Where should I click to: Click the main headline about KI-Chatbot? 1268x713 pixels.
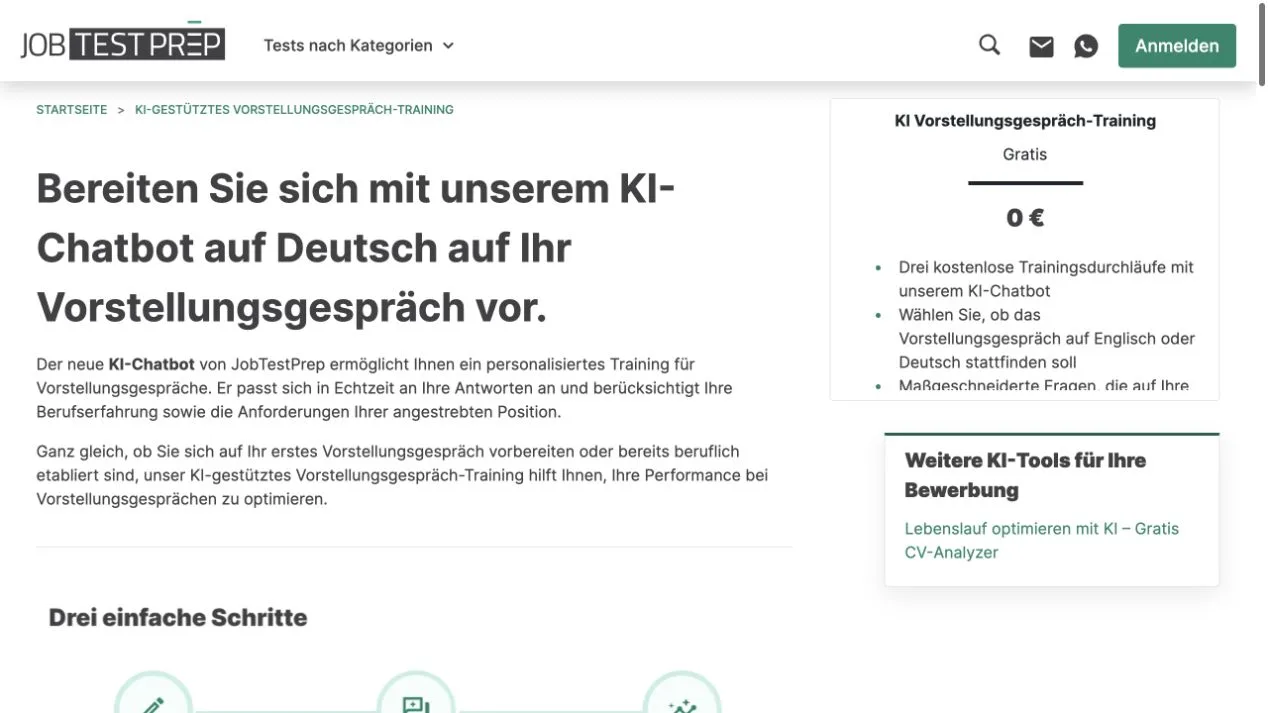tap(356, 248)
